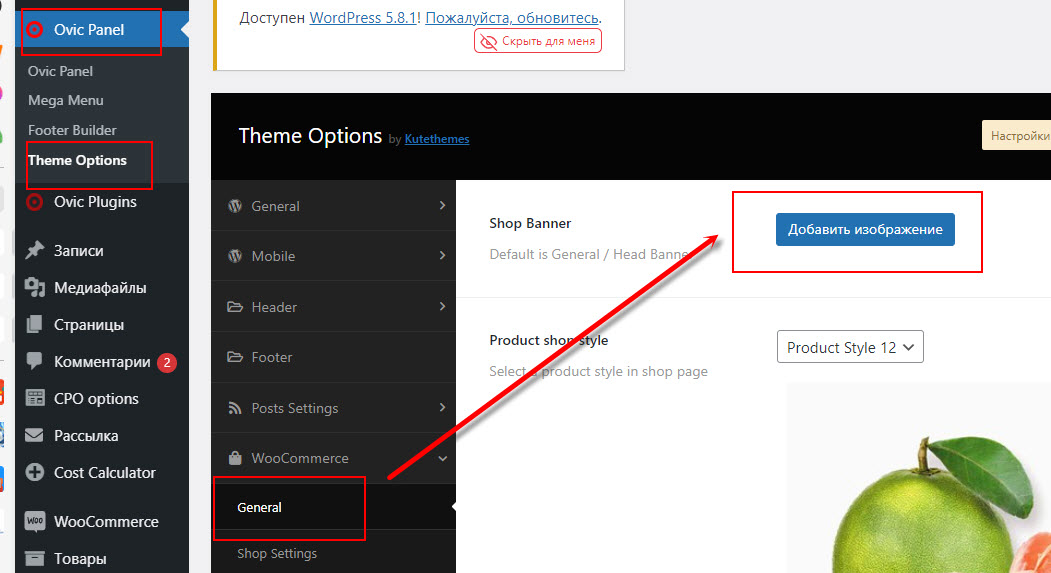Screen dimensions: 1051x573
Task: Open the Медиафайлы admin menu
Action: click(102, 288)
